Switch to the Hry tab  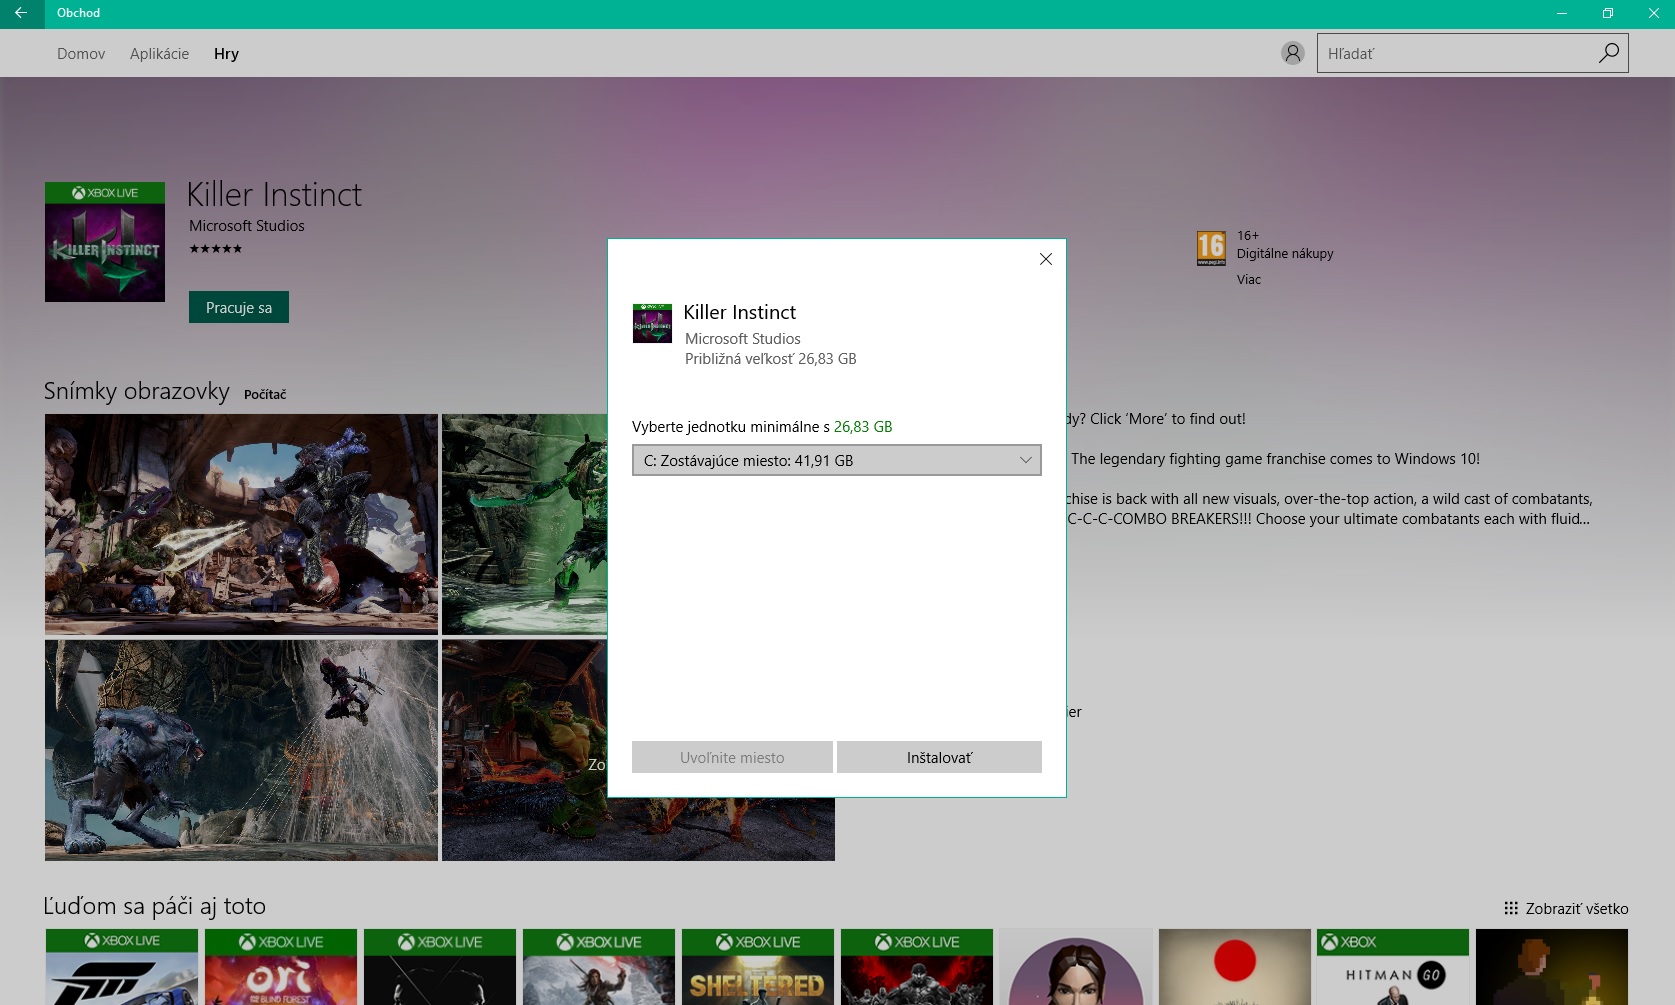226,54
